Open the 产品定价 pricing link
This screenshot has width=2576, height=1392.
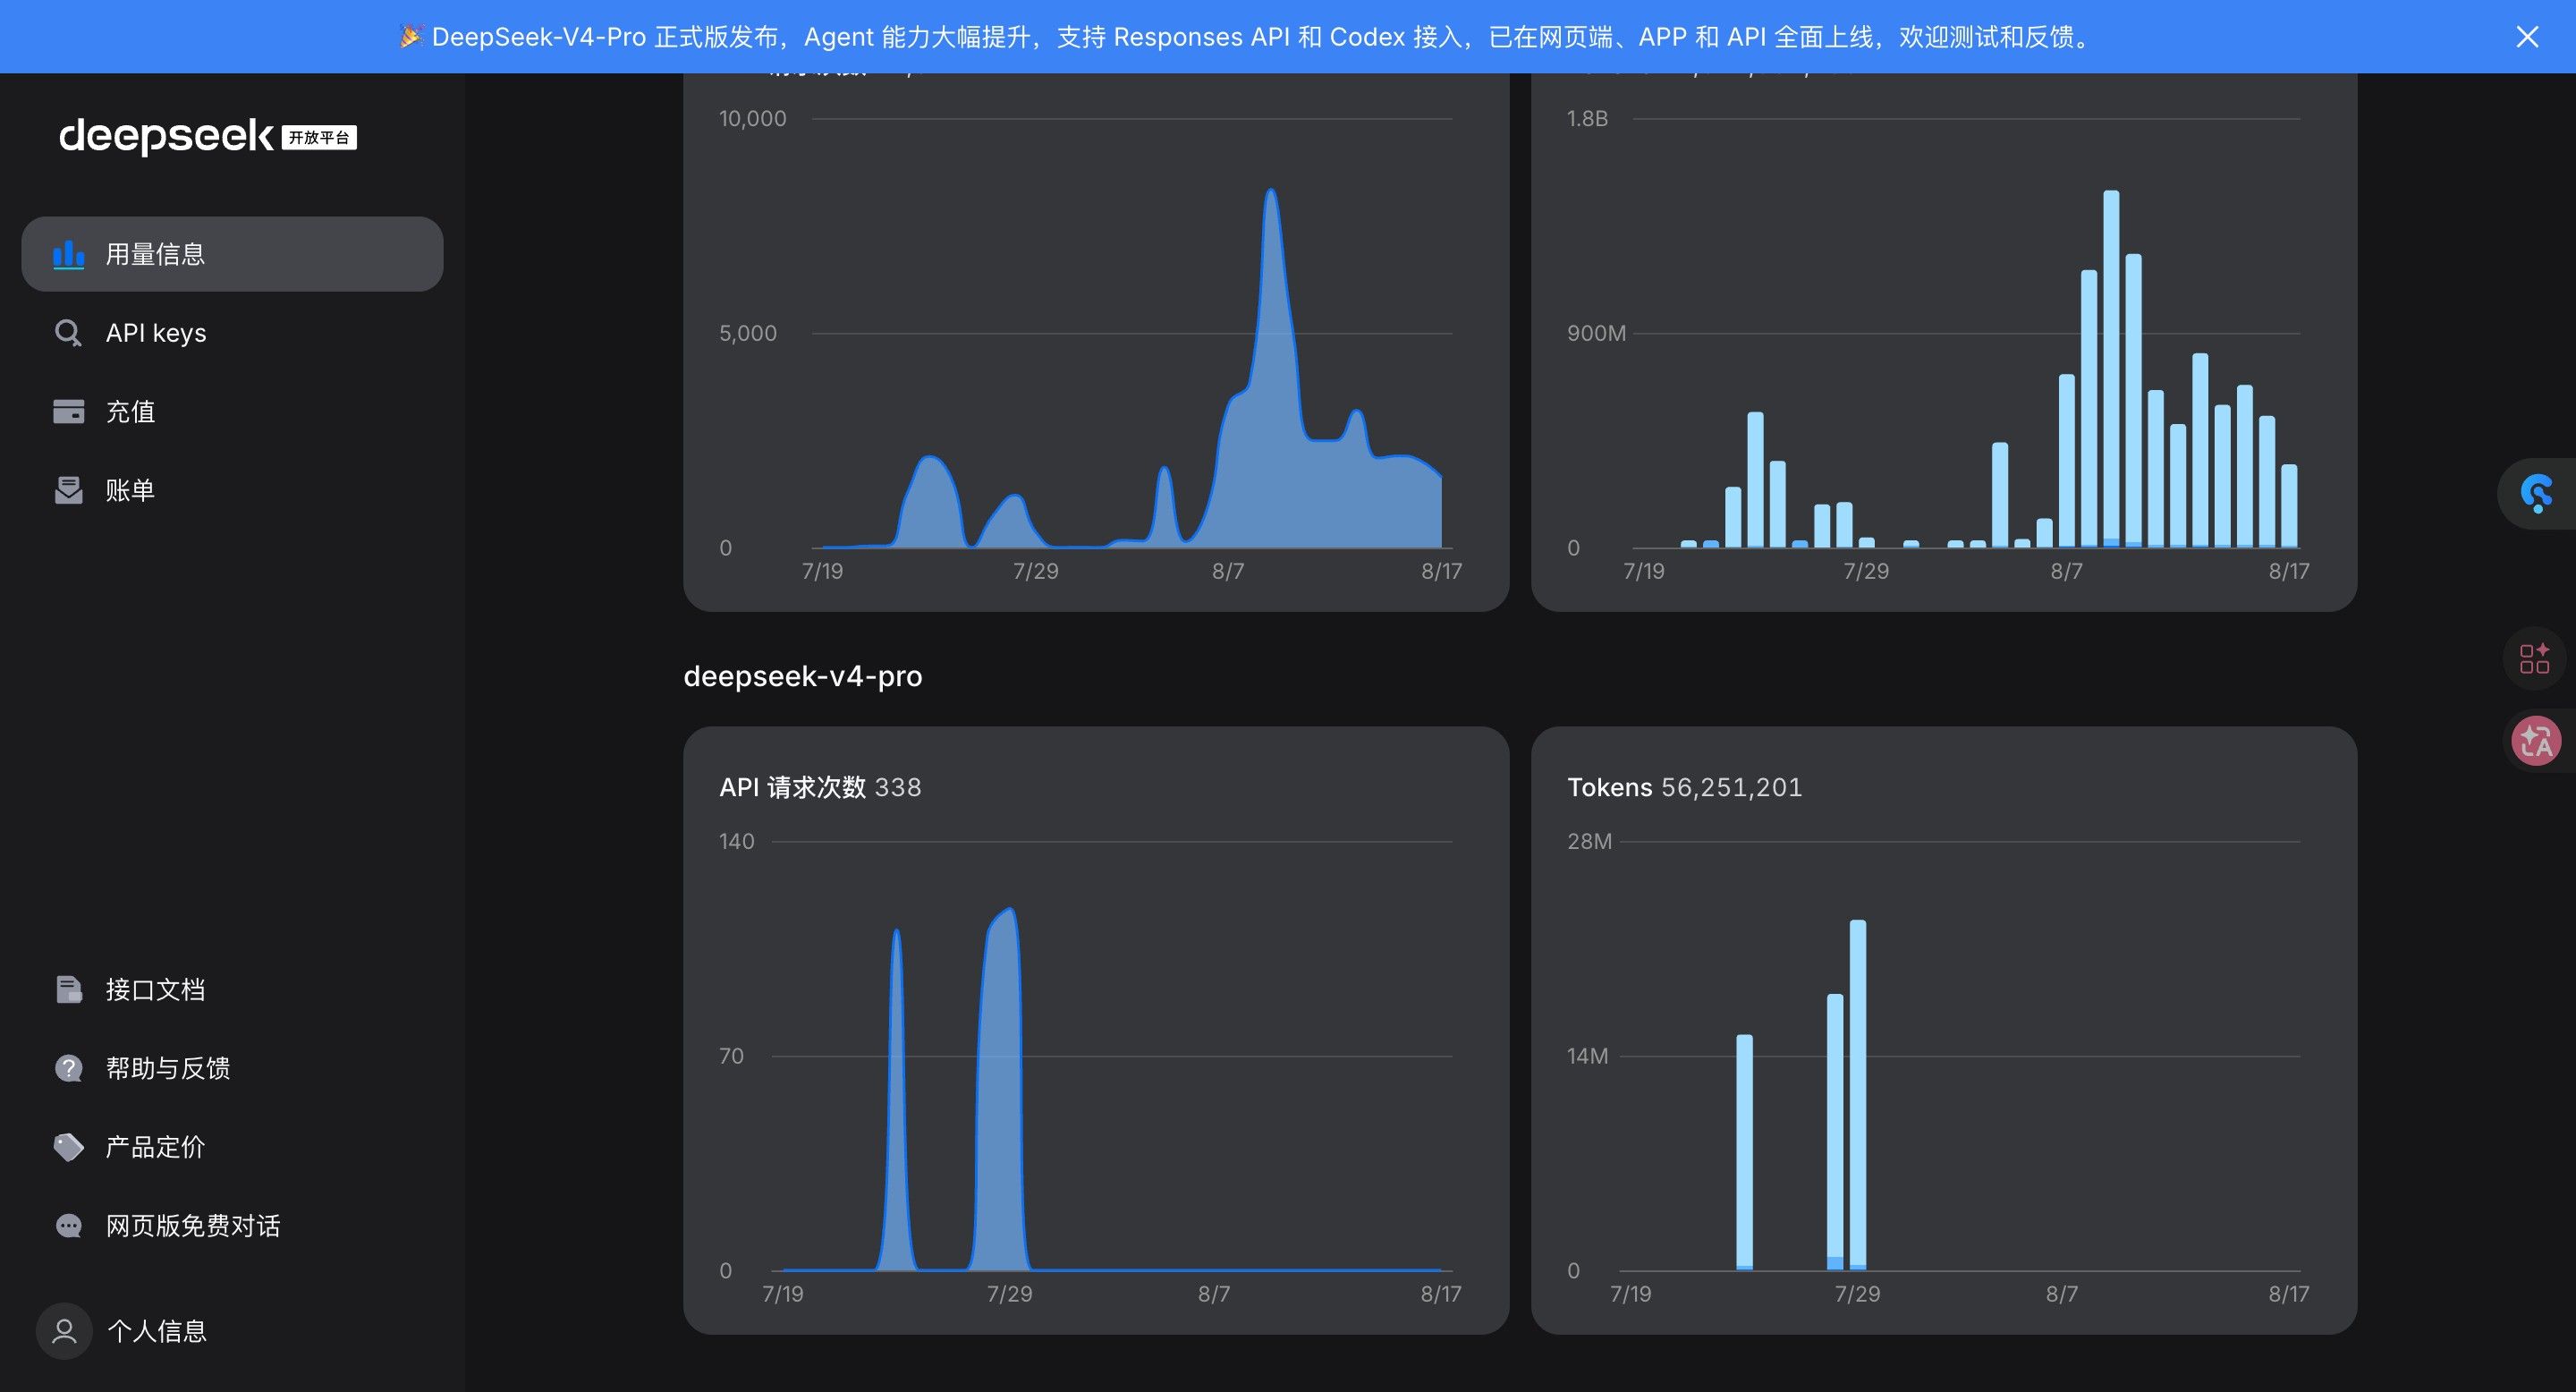pyautogui.click(x=232, y=1147)
